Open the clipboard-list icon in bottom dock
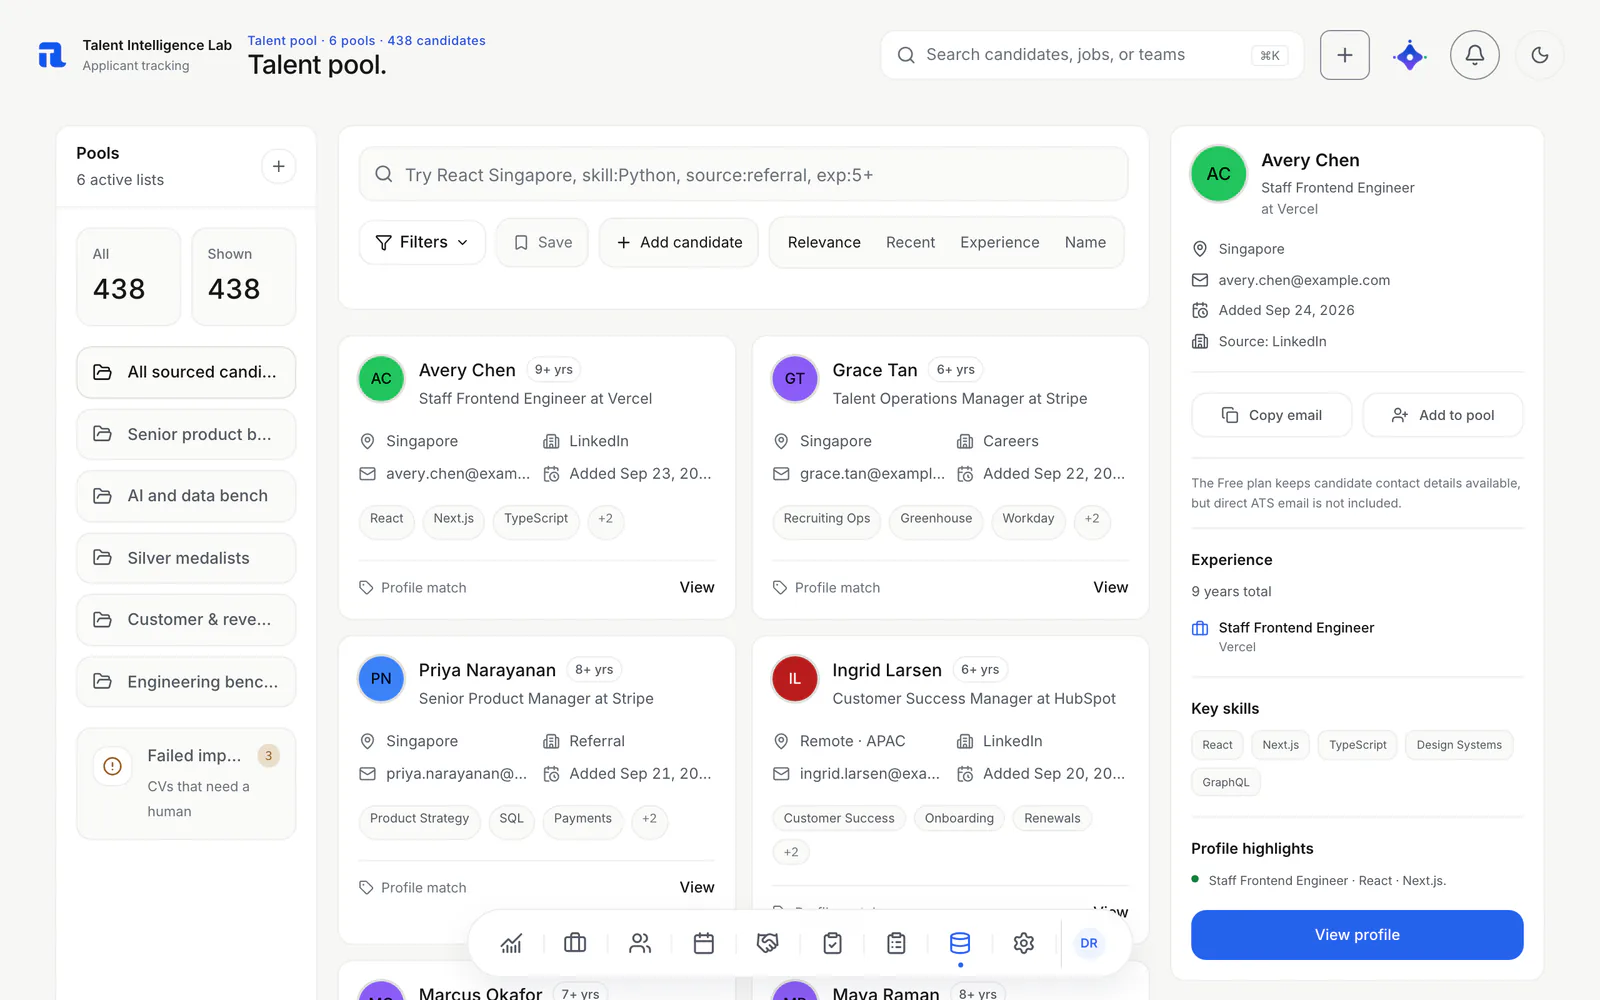 coord(896,943)
